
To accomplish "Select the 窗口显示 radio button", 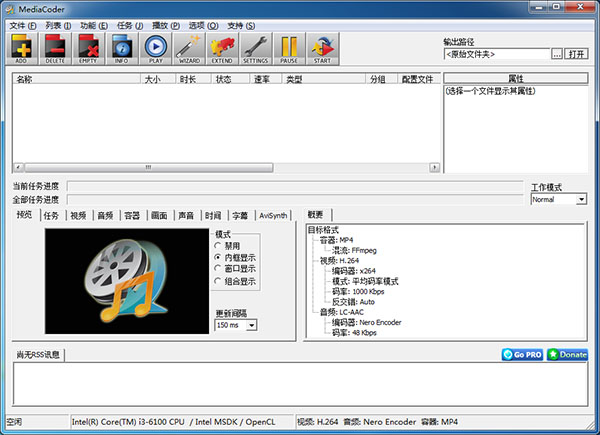I will 220,269.
